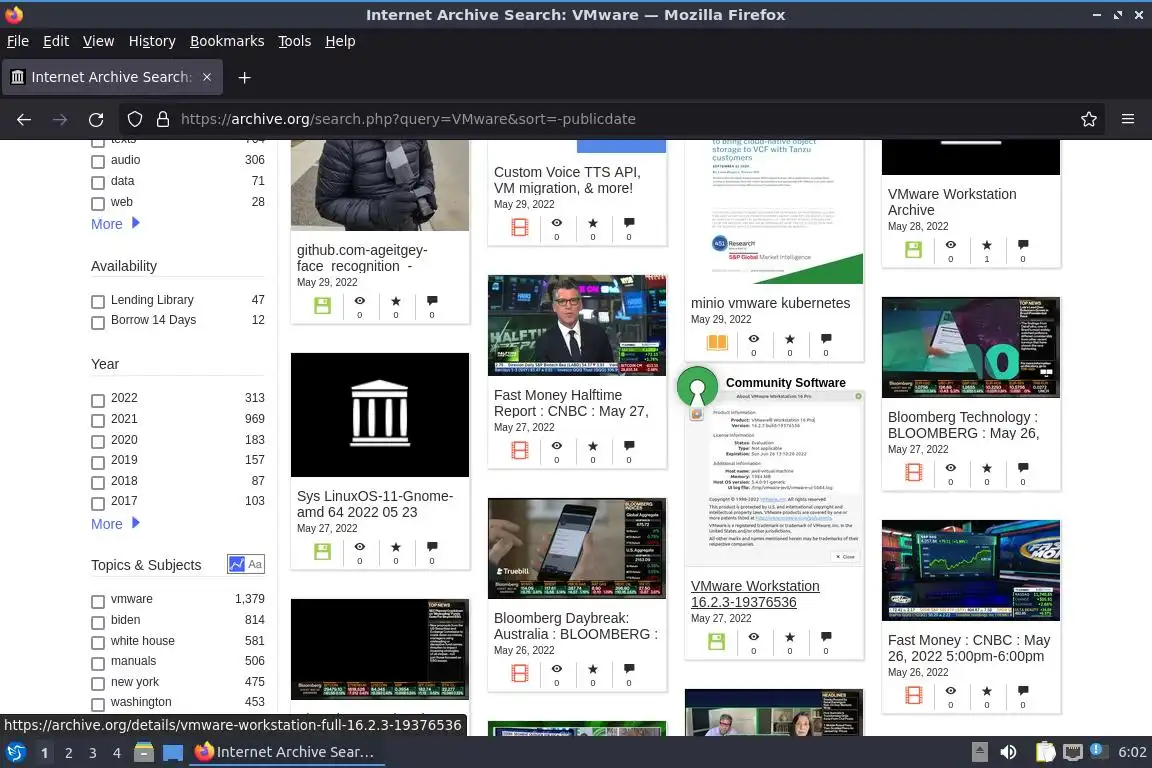Open the Edit menu
The width and height of the screenshot is (1152, 768).
[x=56, y=41]
